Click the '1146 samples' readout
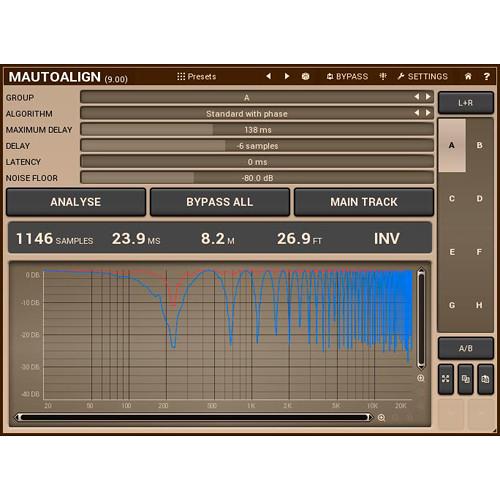Screen dimensions: 500x500 55,239
